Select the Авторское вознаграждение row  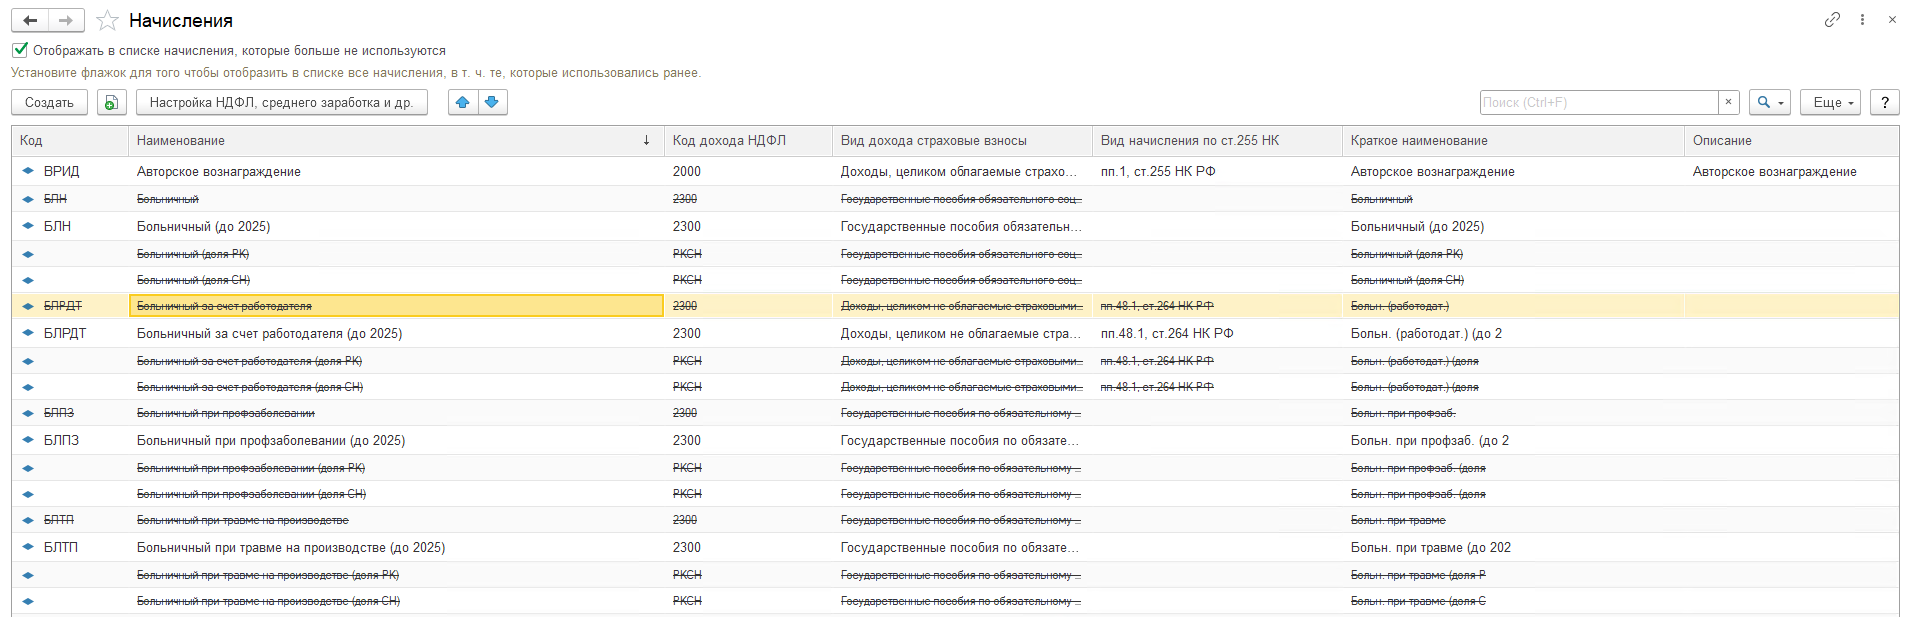[955, 171]
